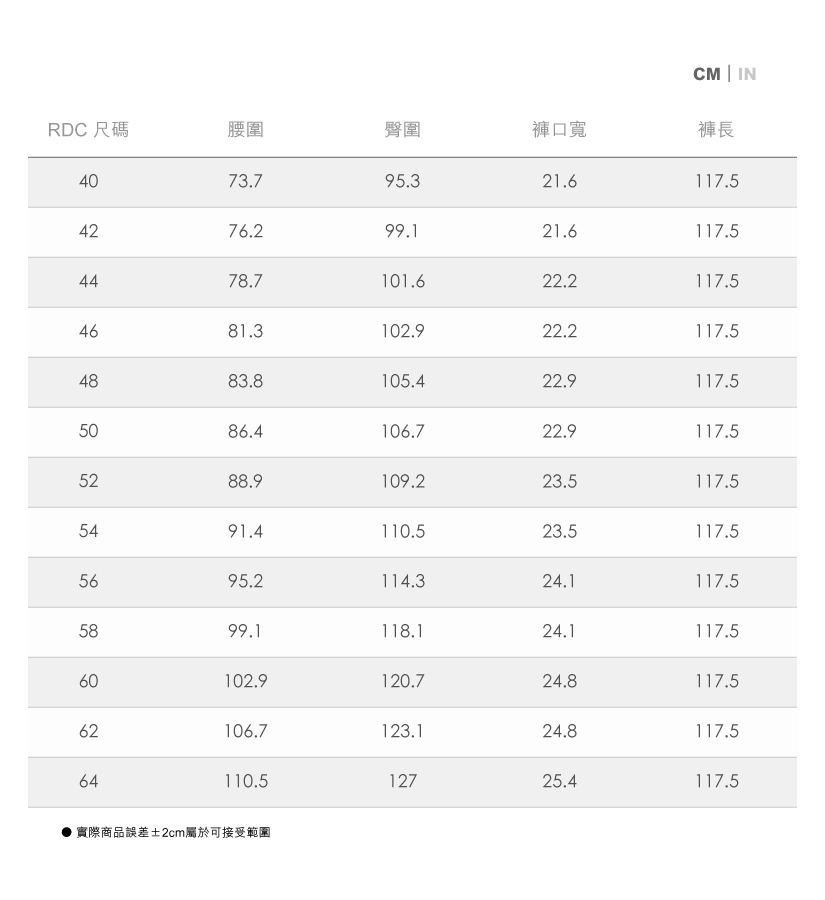Viewport: 825px width, 900px height.
Task: Click waist value 81.3
Action: (245, 331)
